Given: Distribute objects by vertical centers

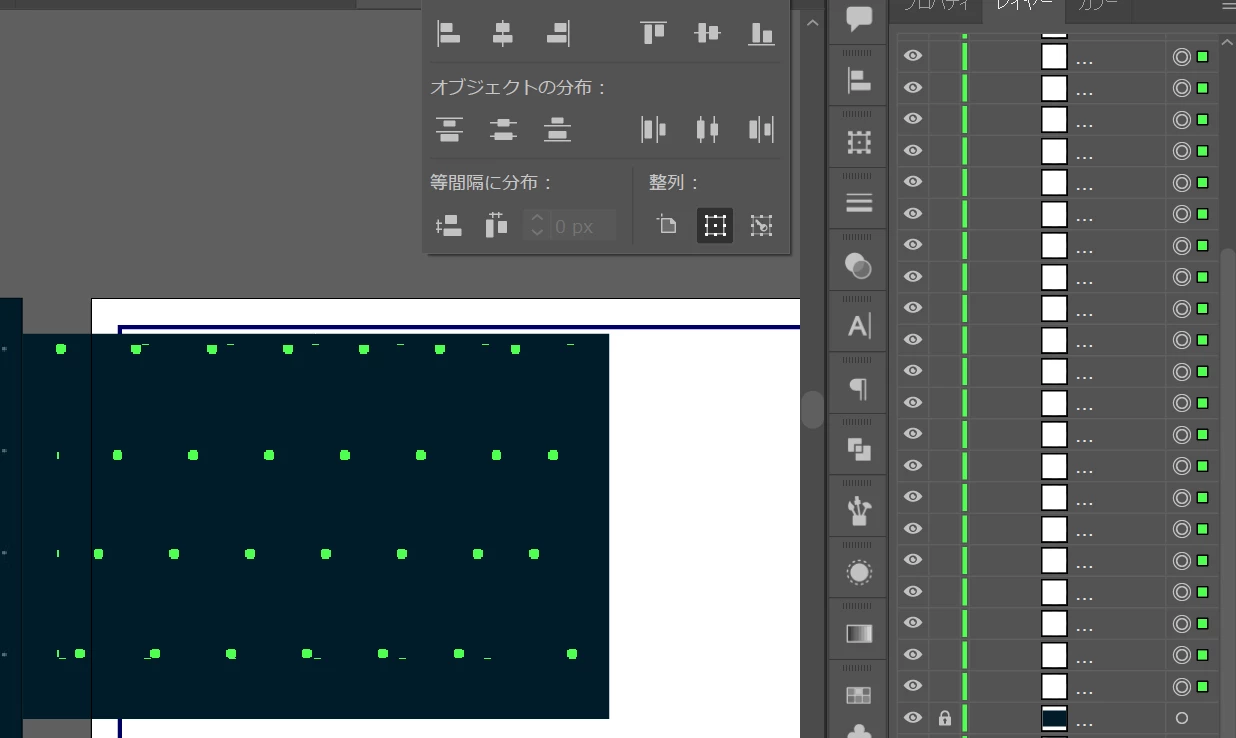Looking at the screenshot, I should pyautogui.click(x=503, y=129).
